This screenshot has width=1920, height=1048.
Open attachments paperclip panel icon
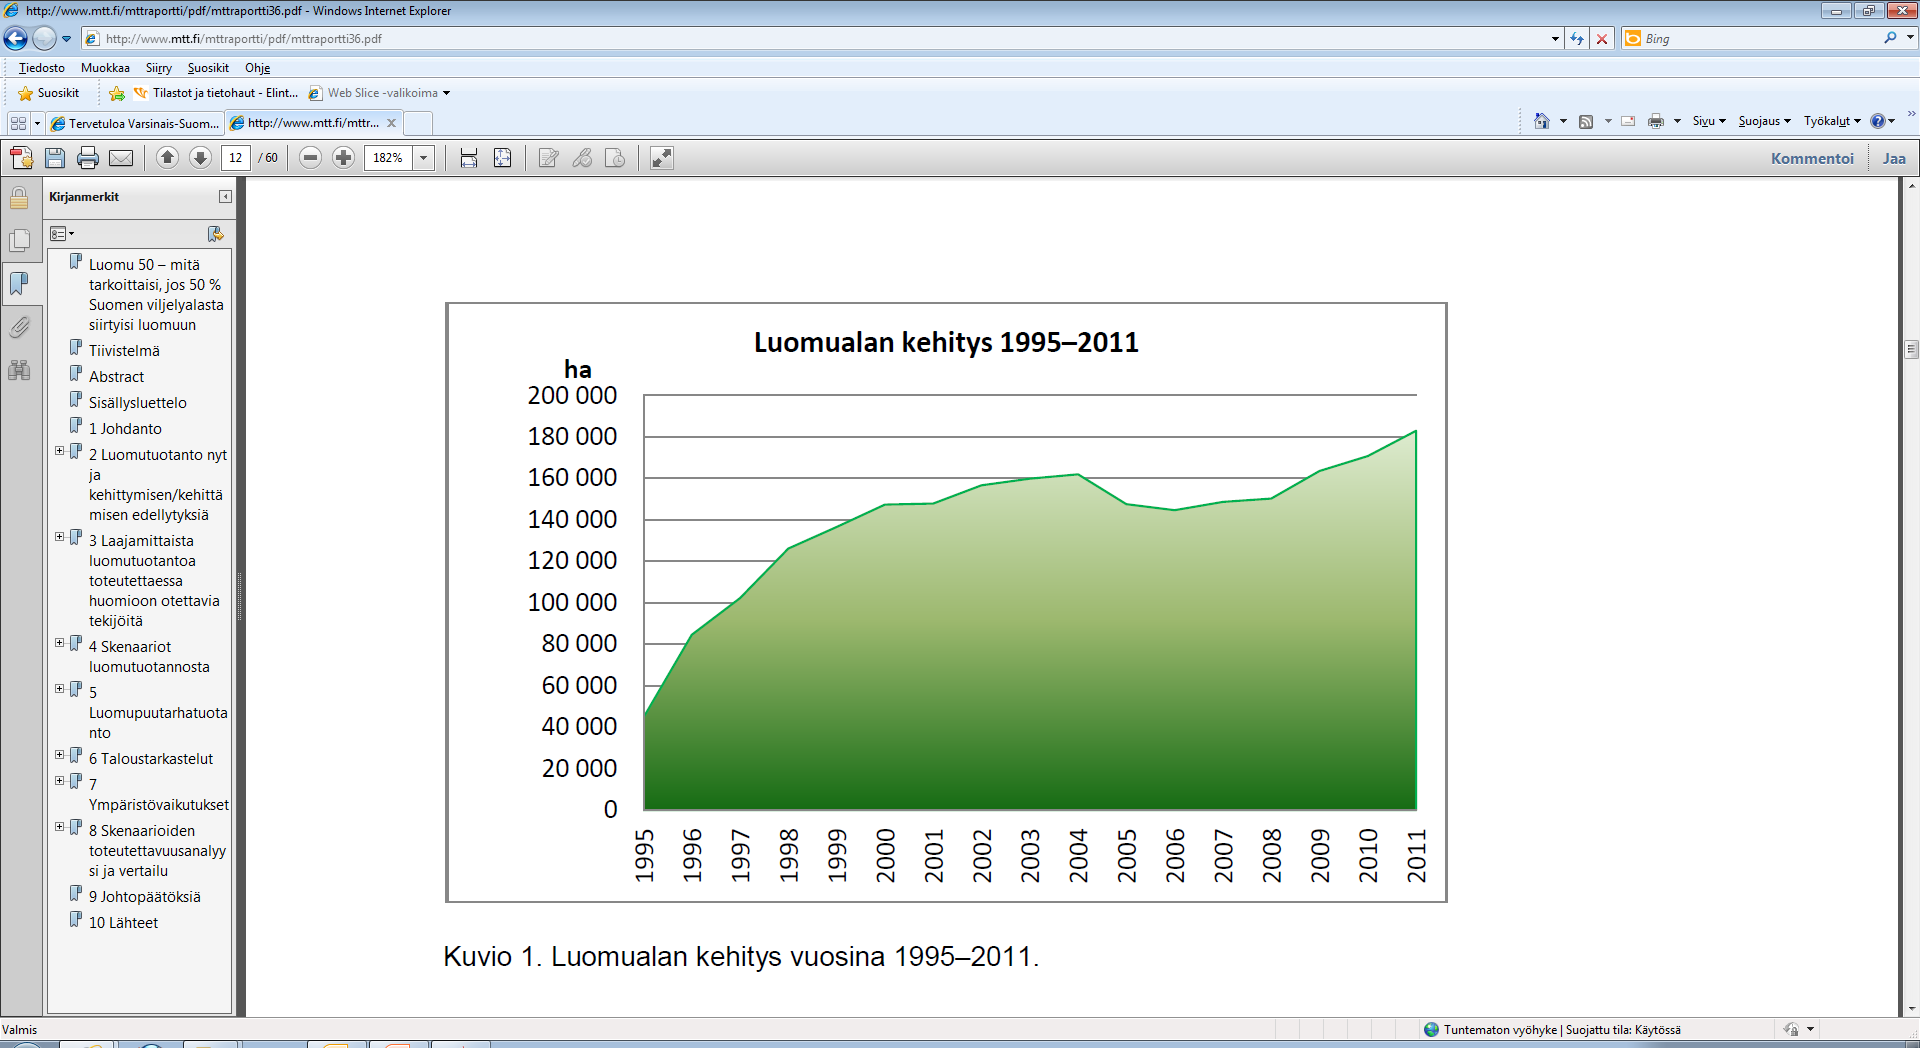point(19,327)
